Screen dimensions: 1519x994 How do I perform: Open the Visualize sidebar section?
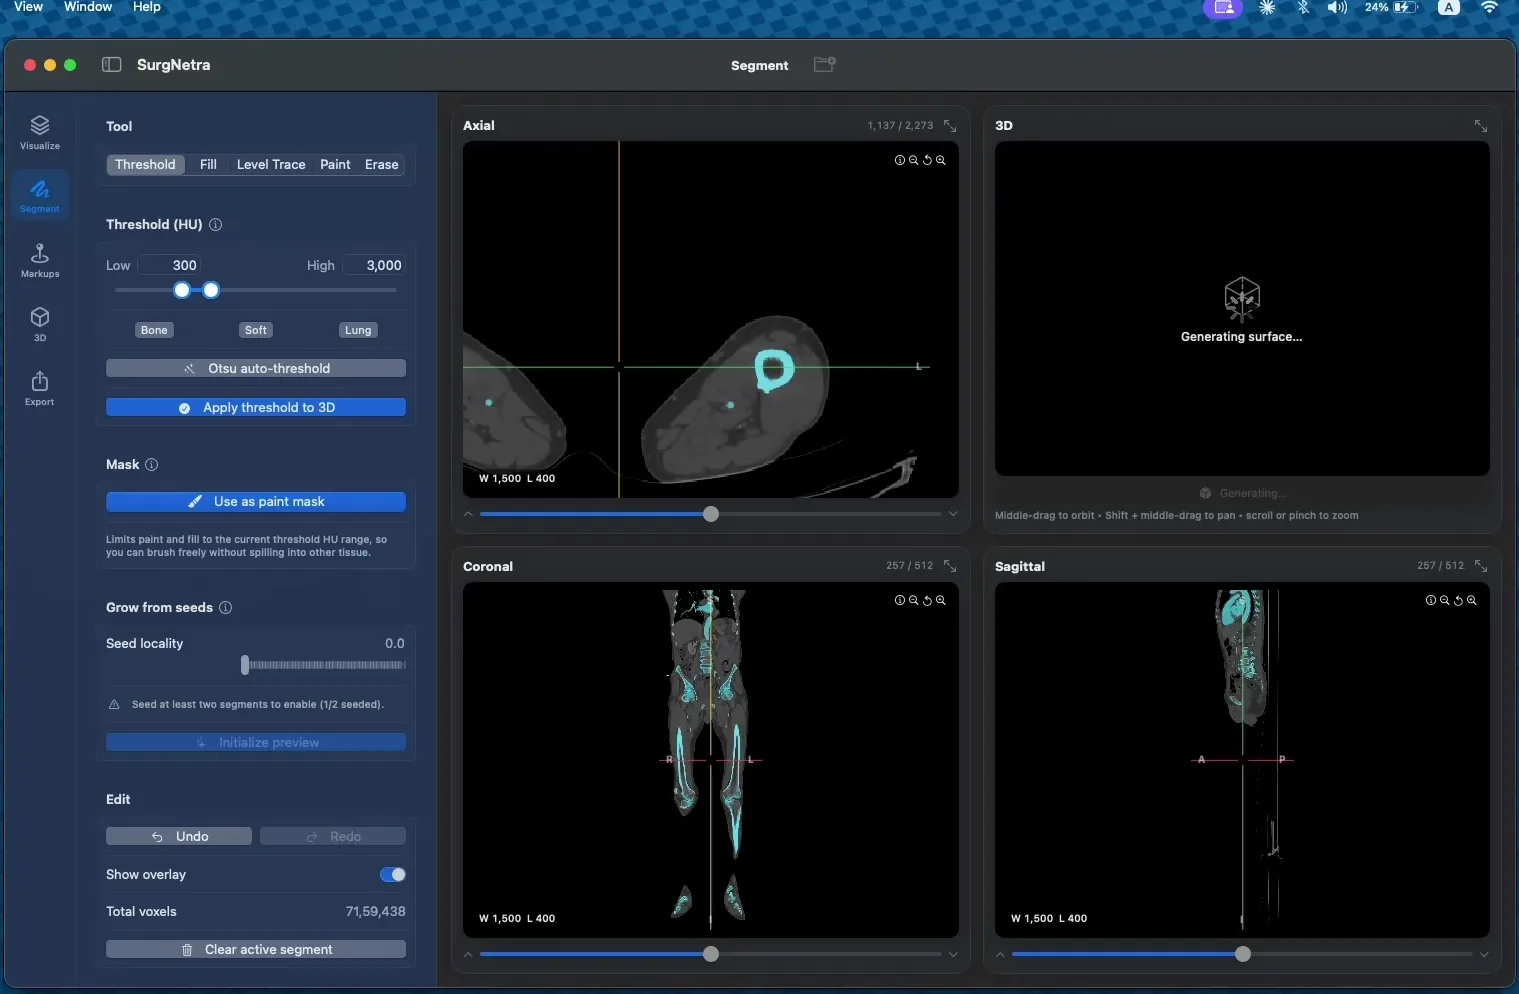pos(40,132)
